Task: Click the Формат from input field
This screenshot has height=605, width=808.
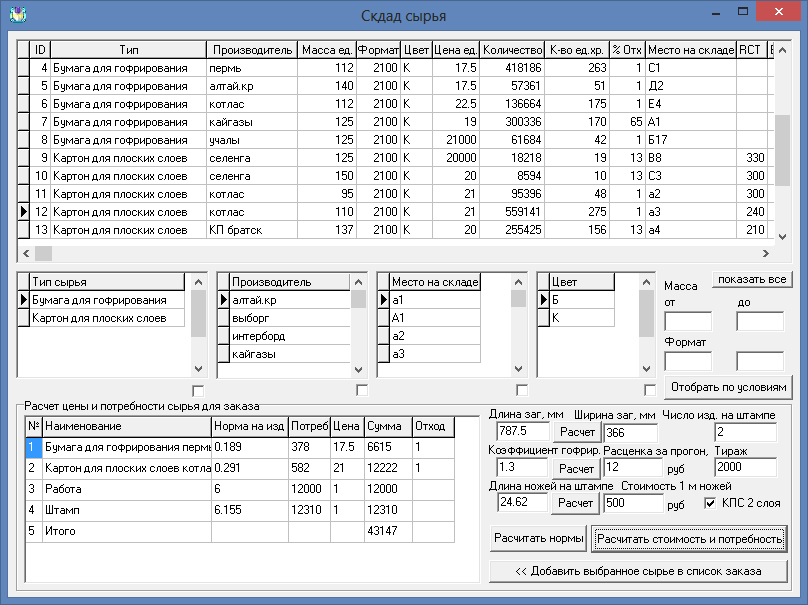Action: click(688, 361)
